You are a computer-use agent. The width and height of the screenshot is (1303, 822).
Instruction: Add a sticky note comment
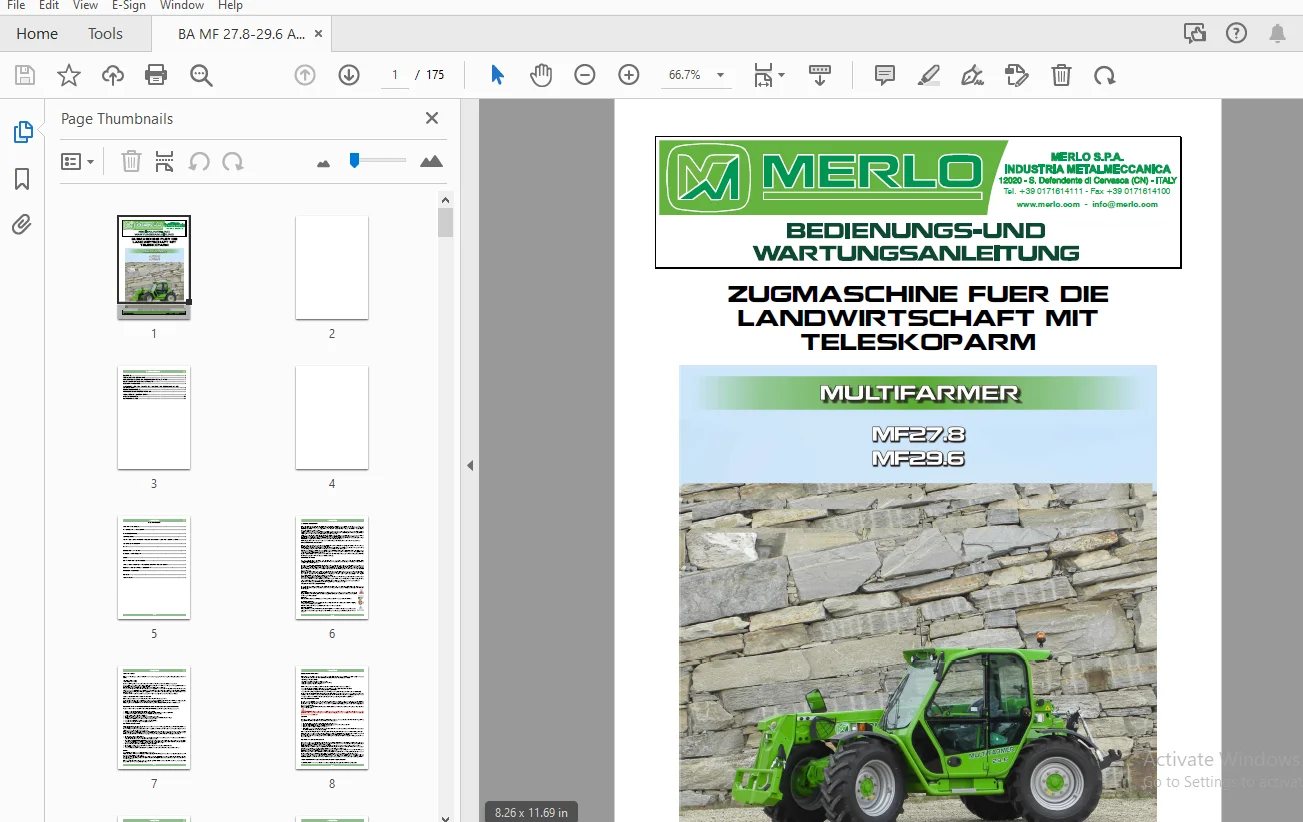point(885,75)
